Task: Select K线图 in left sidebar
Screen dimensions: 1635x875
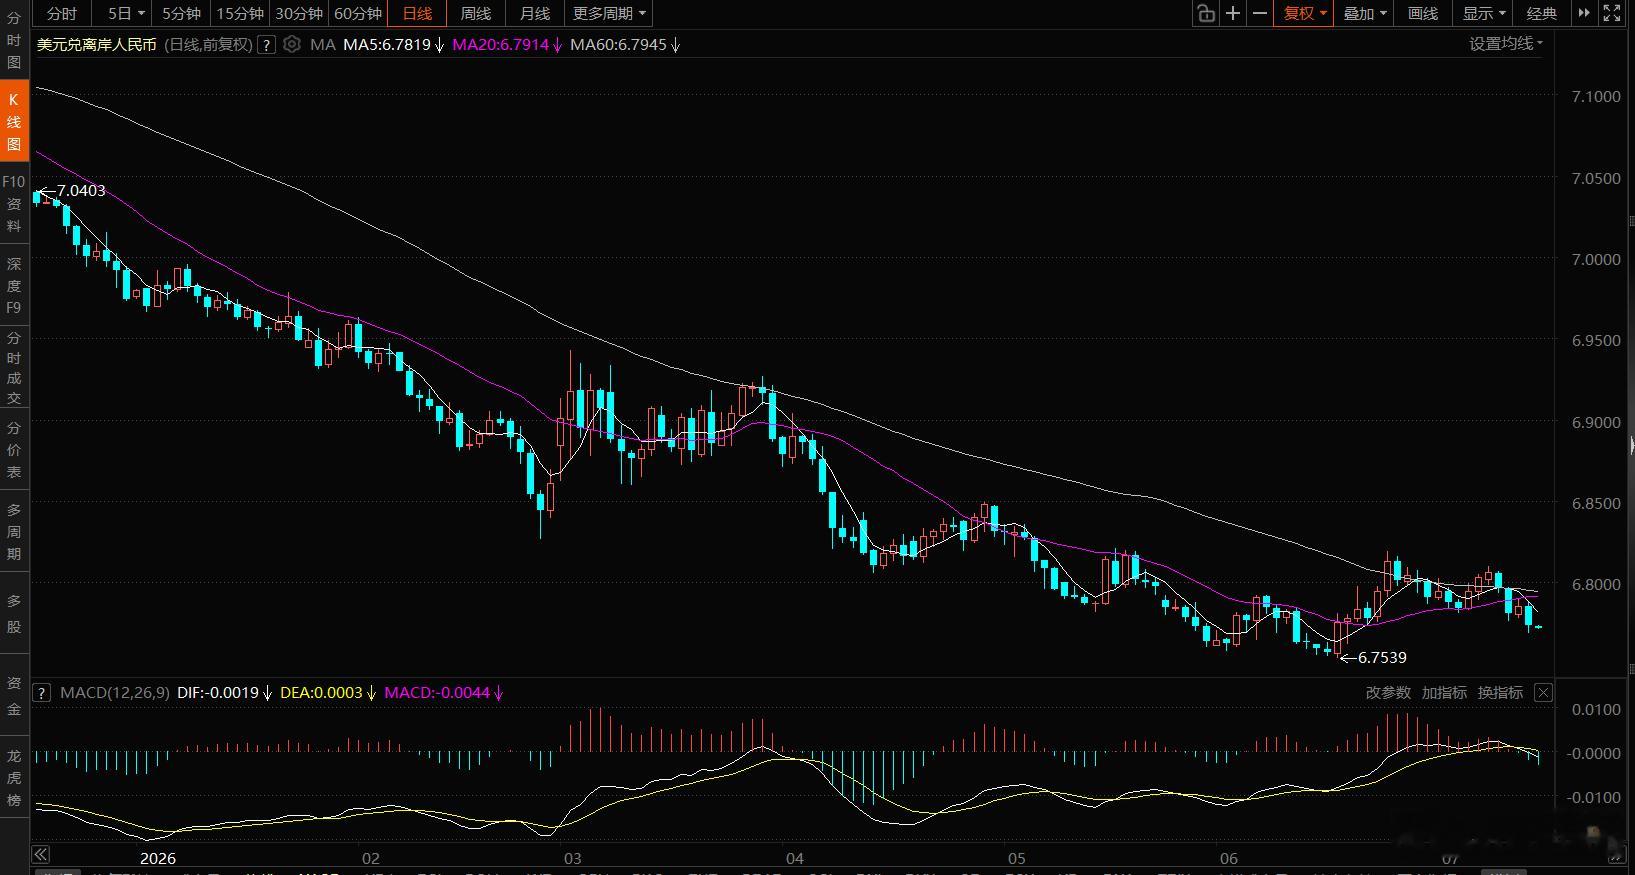Action: tap(14, 122)
